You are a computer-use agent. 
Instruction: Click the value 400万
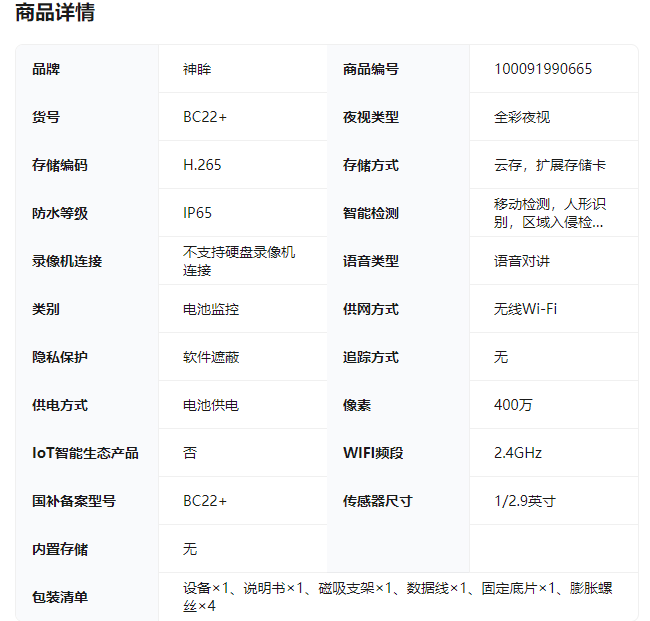point(513,405)
